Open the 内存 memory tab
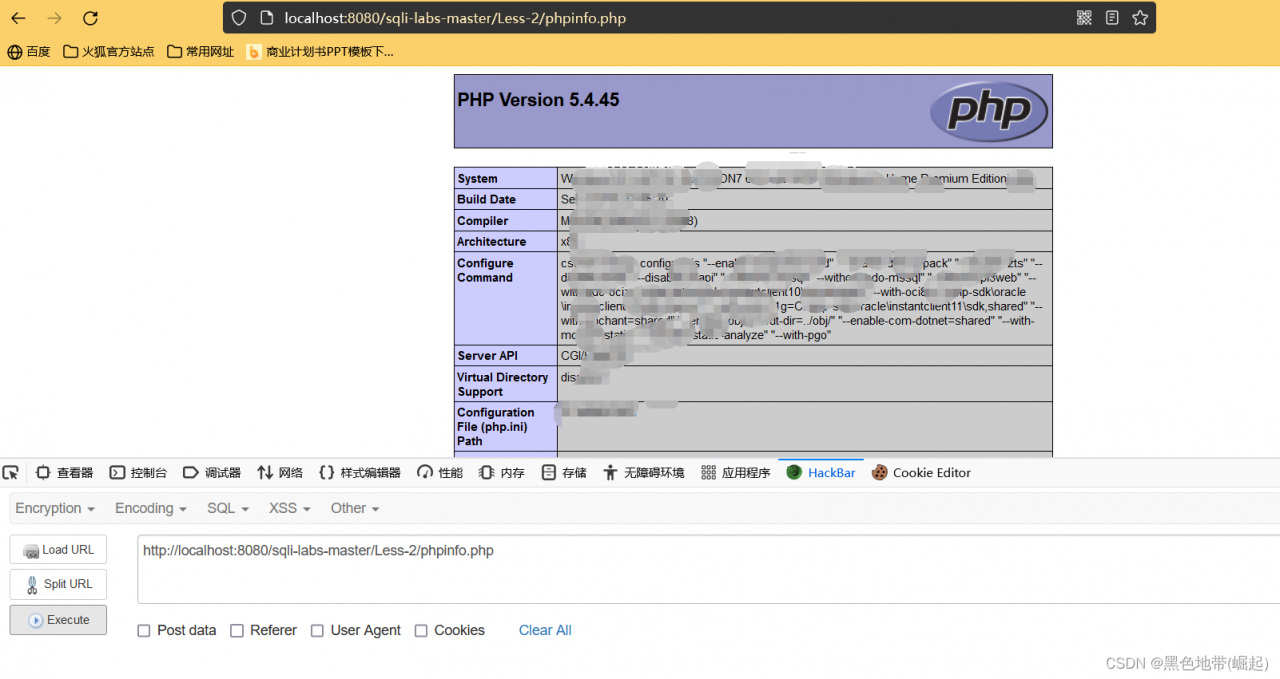Image resolution: width=1280 pixels, height=679 pixels. [x=502, y=473]
